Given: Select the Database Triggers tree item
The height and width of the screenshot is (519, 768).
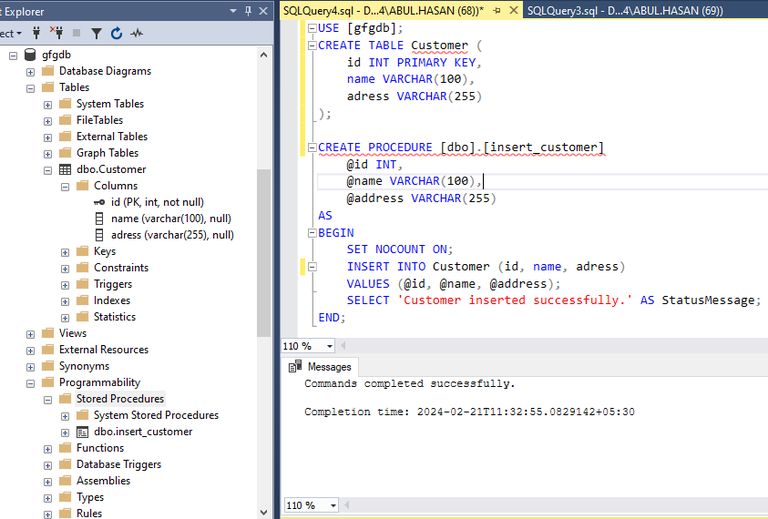Looking at the screenshot, I should click(x=119, y=464).
